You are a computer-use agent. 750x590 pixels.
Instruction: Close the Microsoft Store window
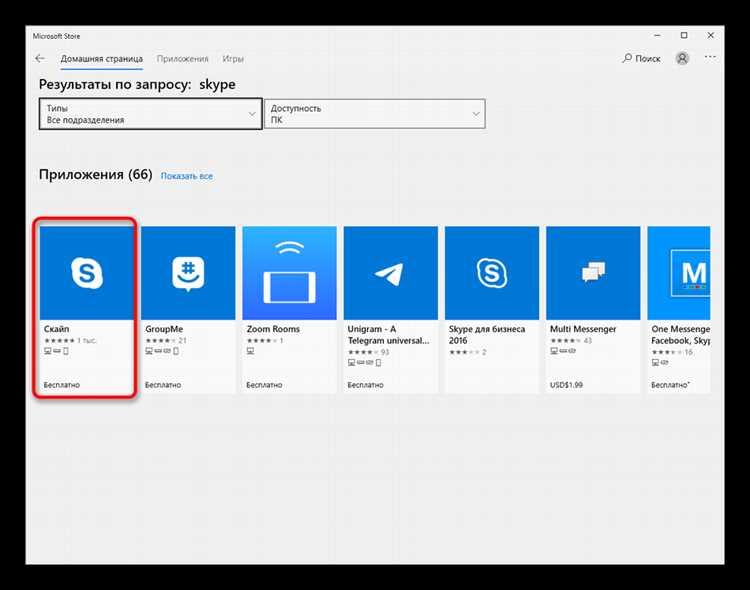[710, 35]
